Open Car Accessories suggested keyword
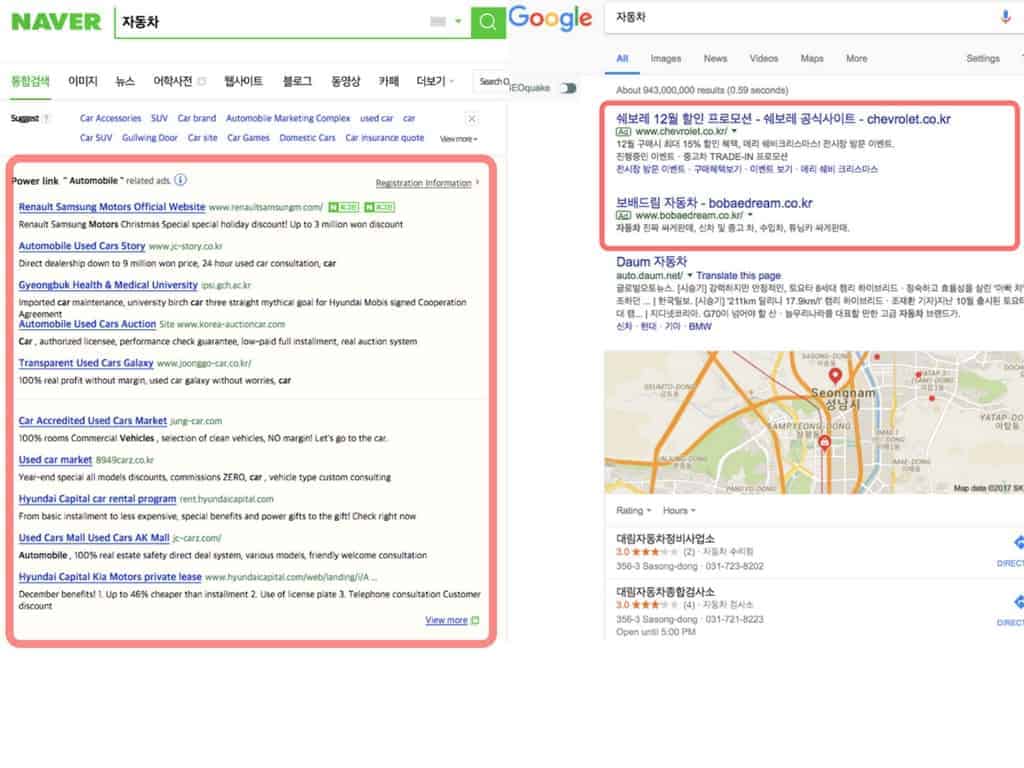Image resolution: width=1024 pixels, height=768 pixels. tap(110, 118)
